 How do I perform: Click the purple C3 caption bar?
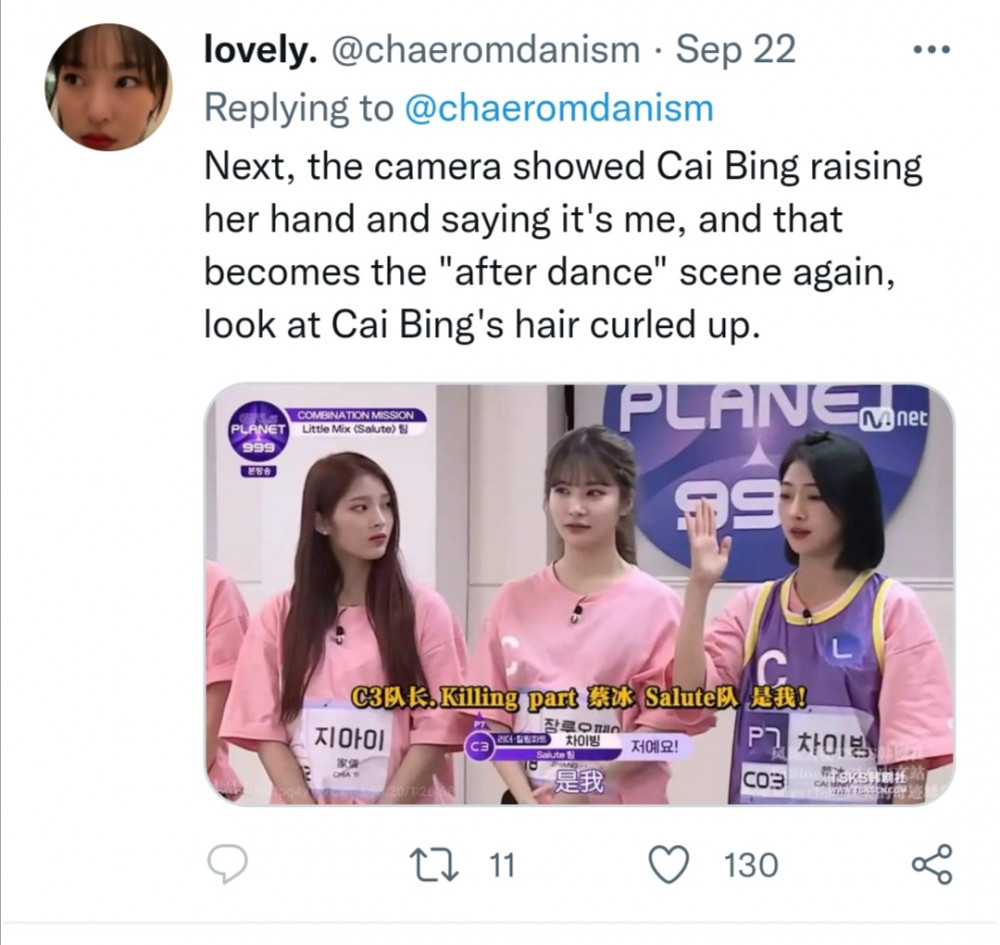[x=544, y=745]
